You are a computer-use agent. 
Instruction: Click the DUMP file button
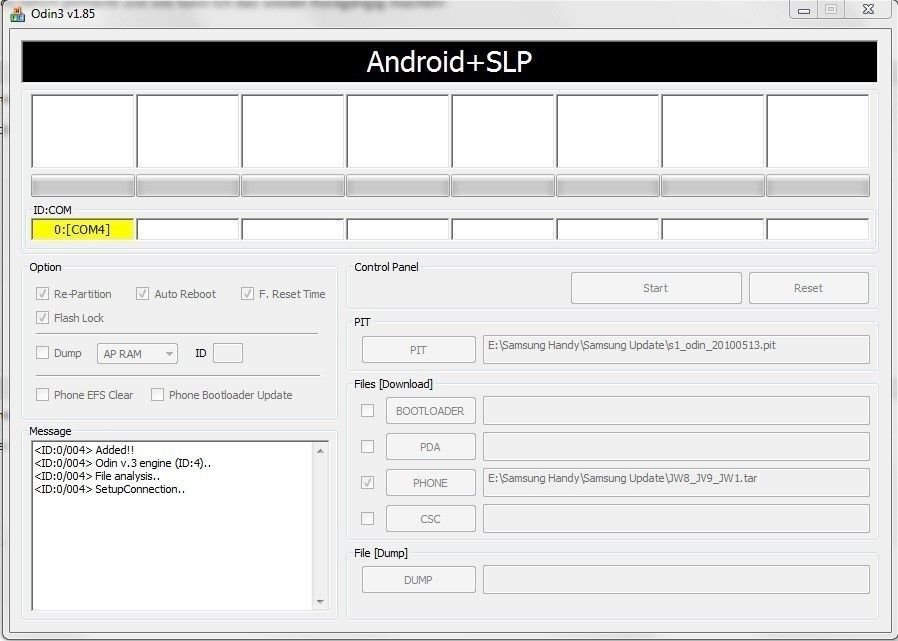point(419,580)
